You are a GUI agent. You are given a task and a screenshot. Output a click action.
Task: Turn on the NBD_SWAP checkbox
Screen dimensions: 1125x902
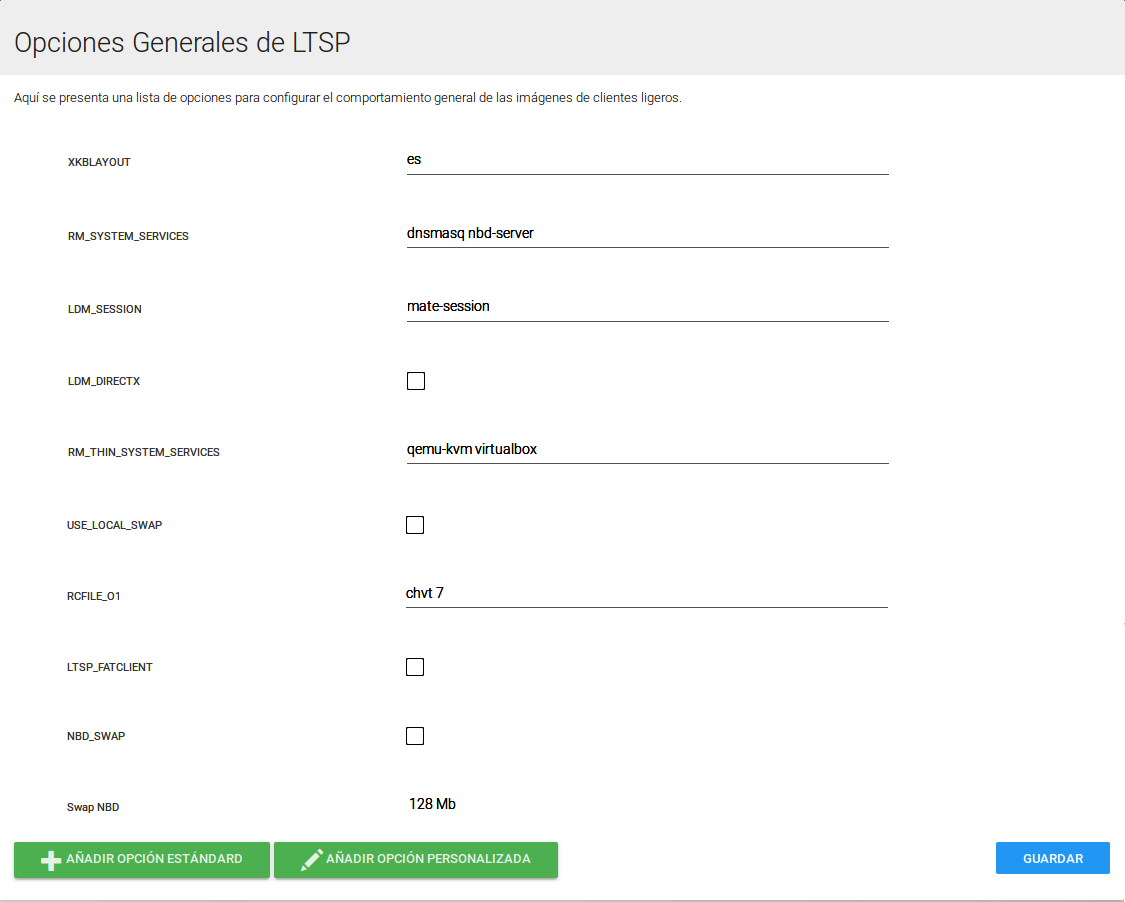point(415,736)
